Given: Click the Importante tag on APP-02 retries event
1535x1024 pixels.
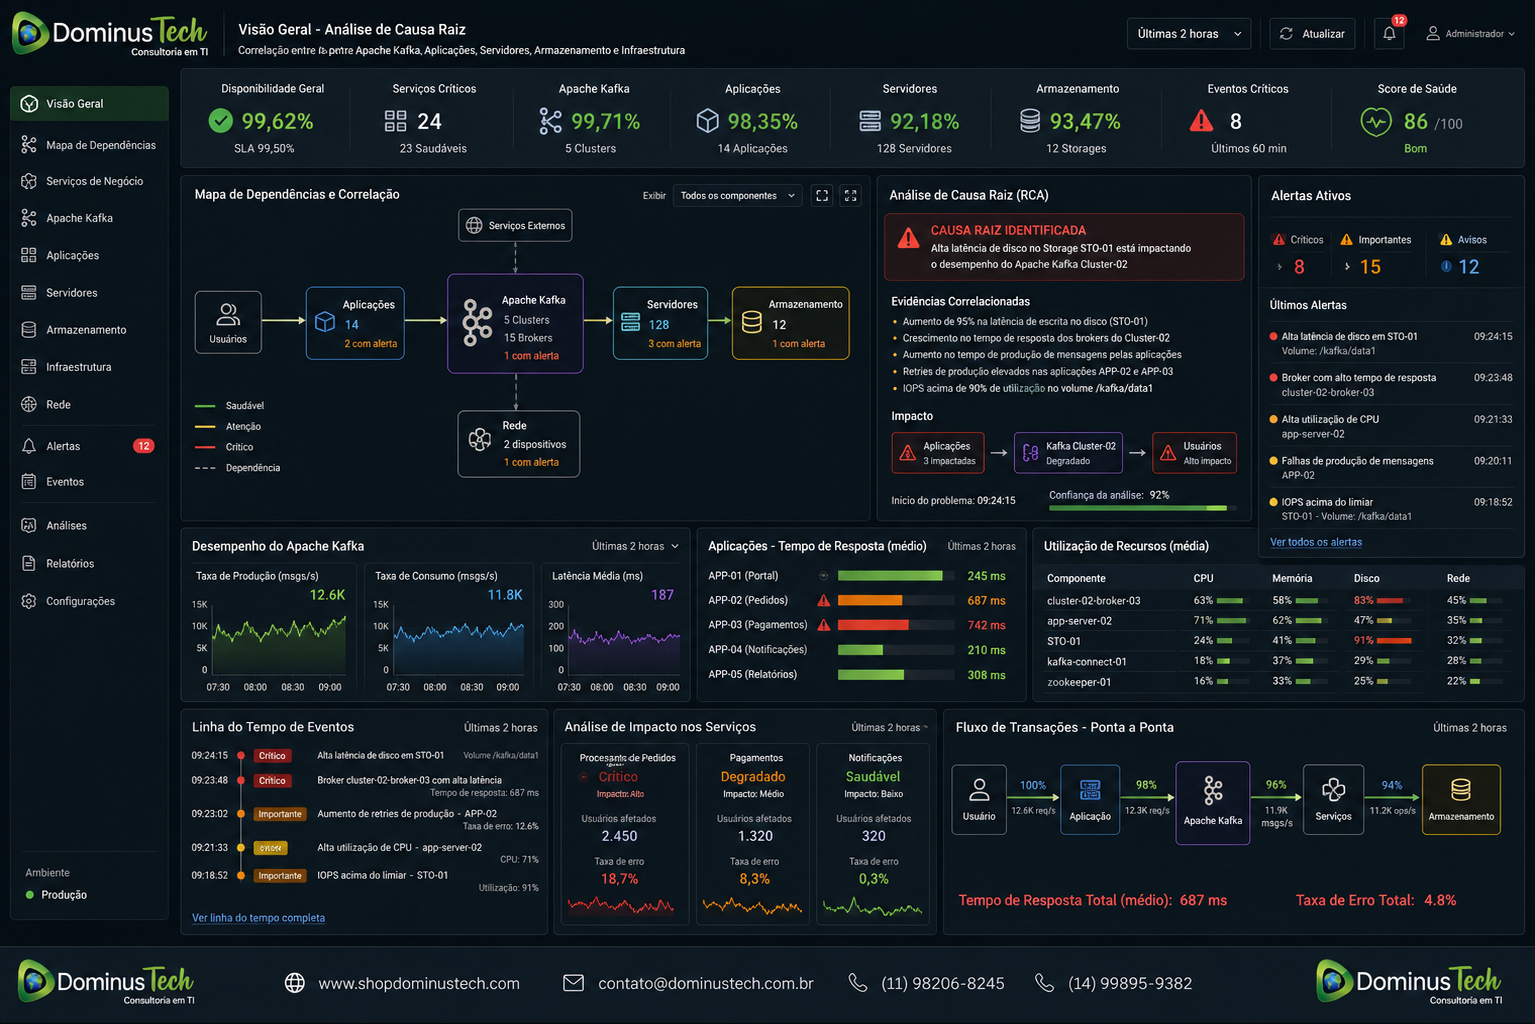Looking at the screenshot, I should 280,814.
